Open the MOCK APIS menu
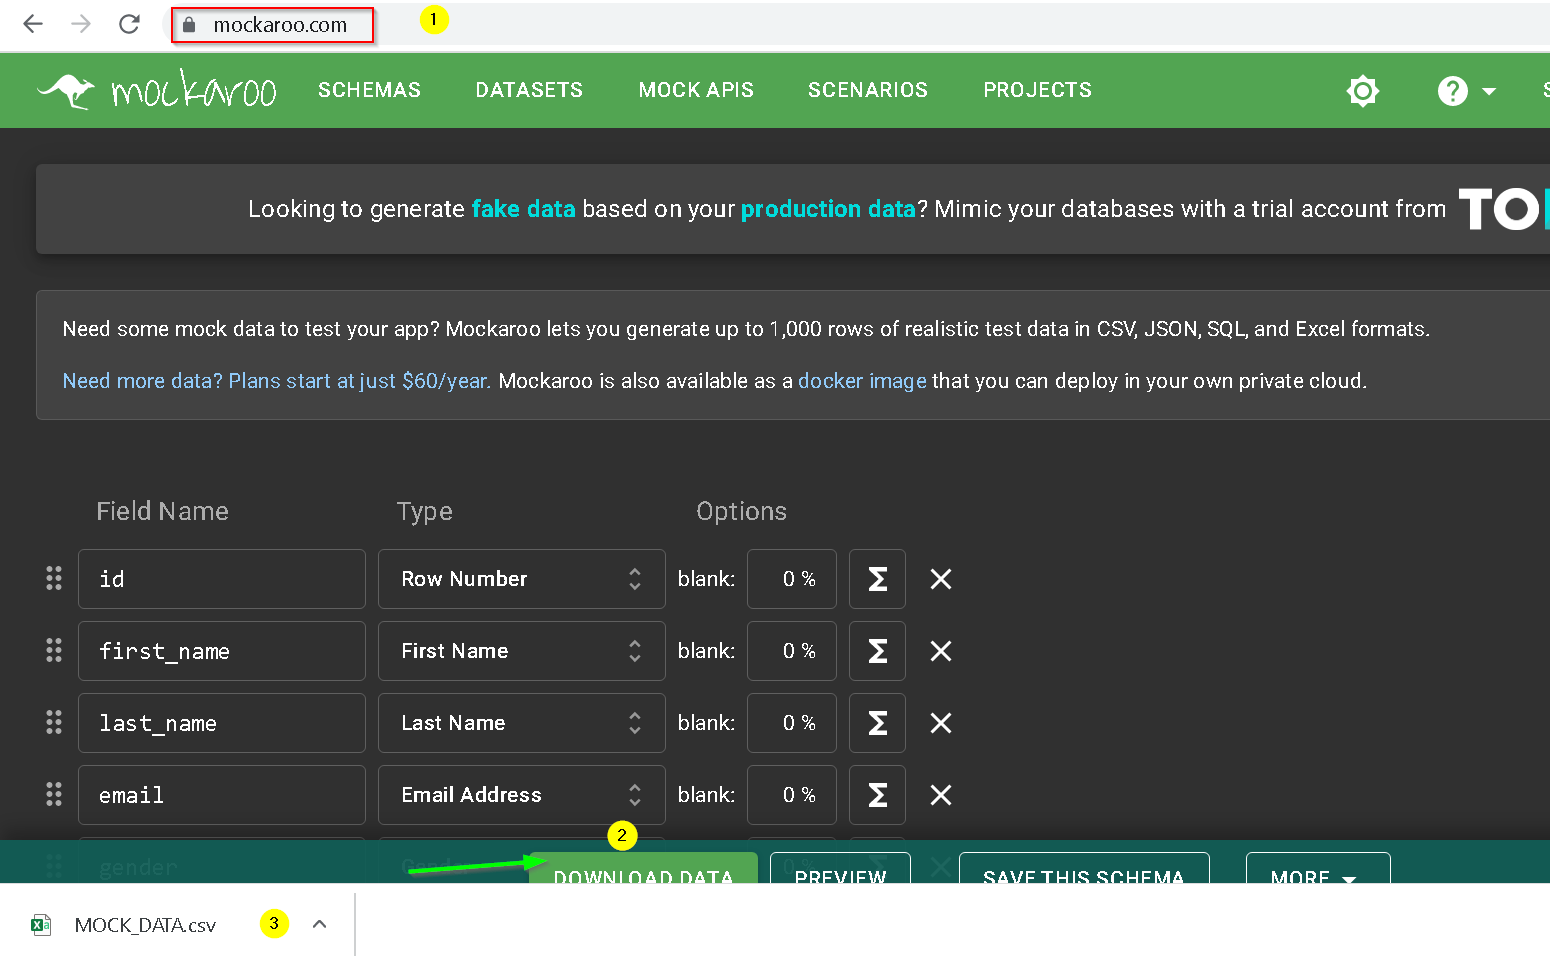The image size is (1550, 956). (x=696, y=90)
